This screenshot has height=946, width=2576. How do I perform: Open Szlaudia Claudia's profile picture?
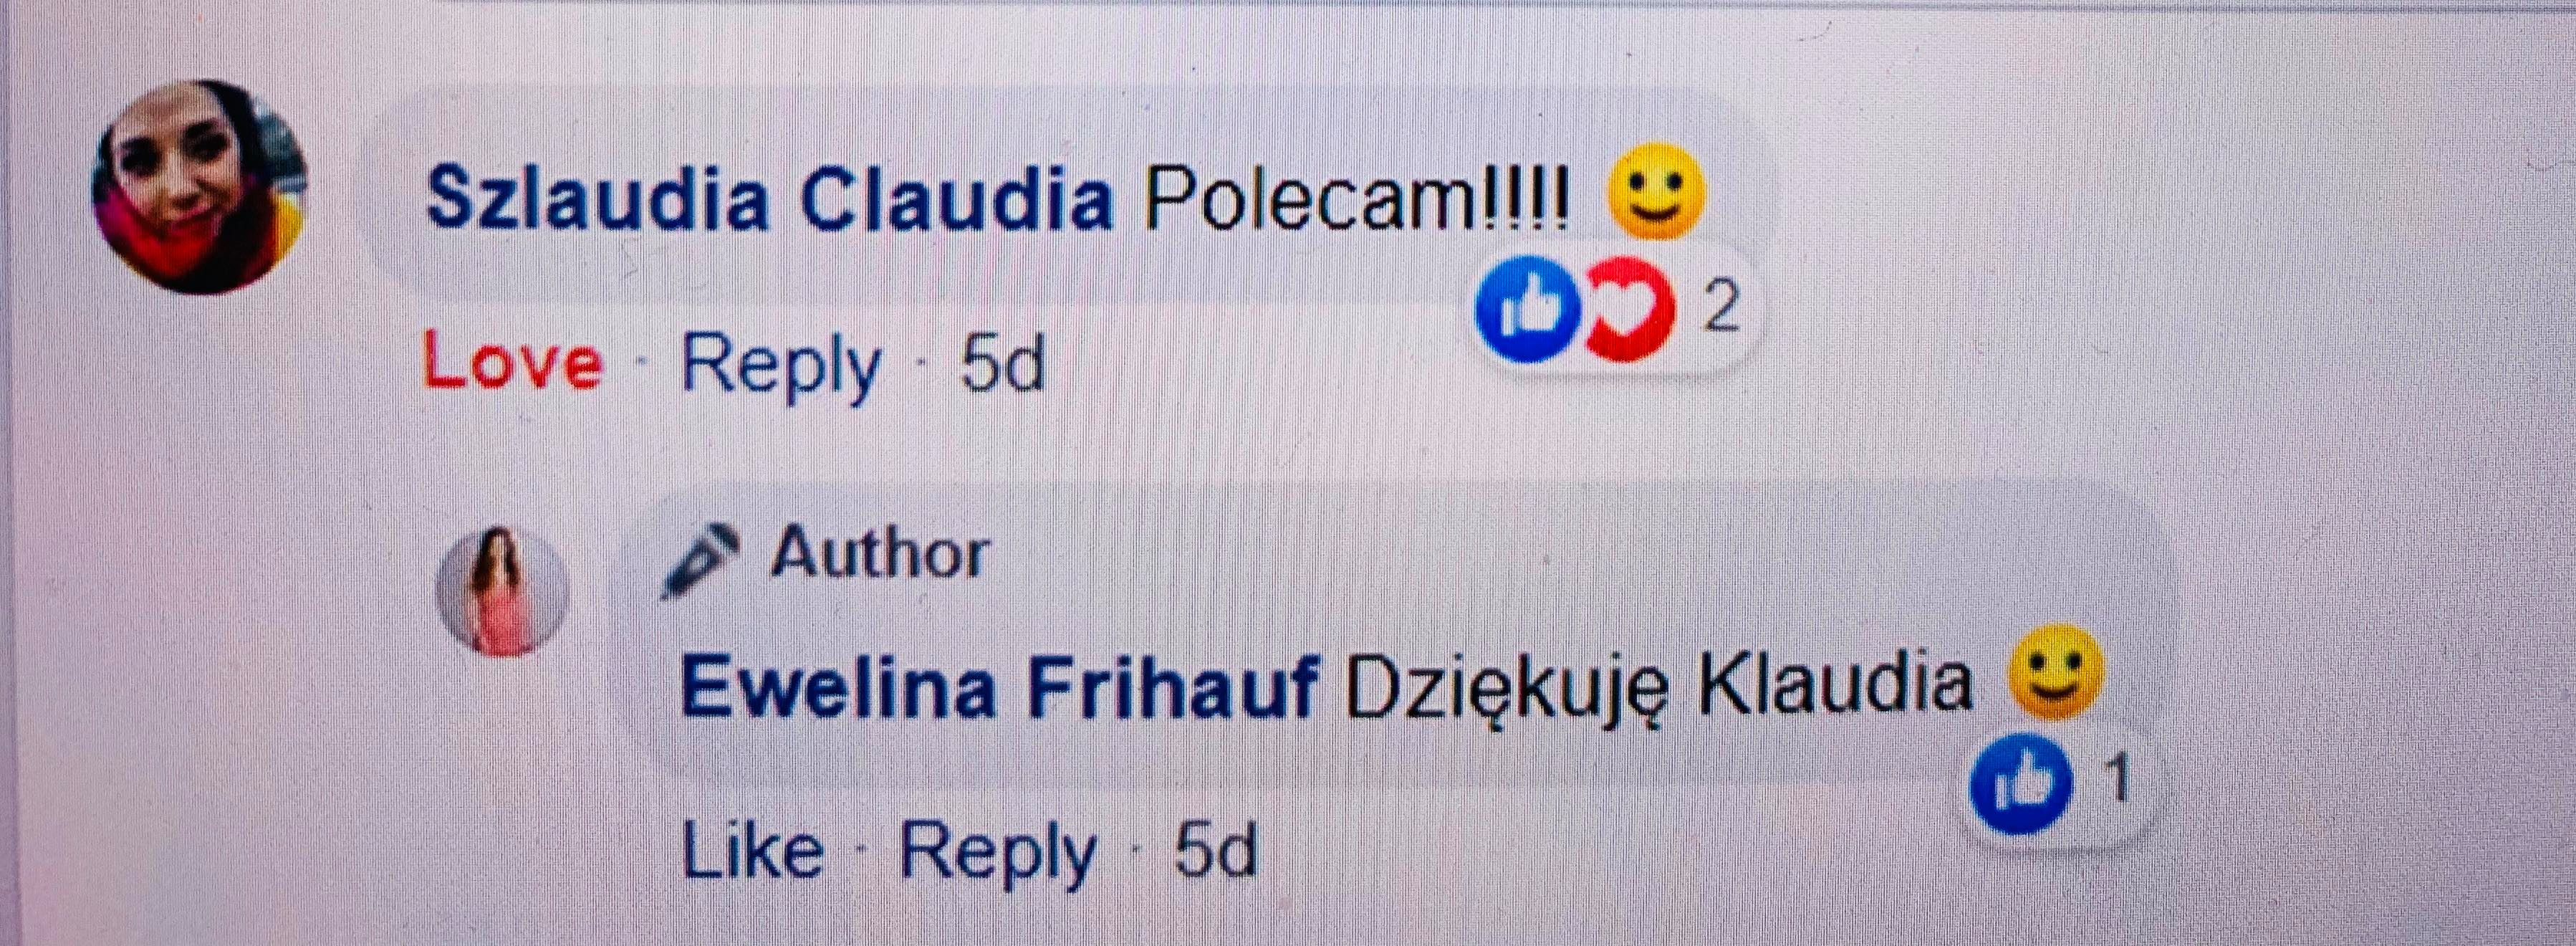199,187
